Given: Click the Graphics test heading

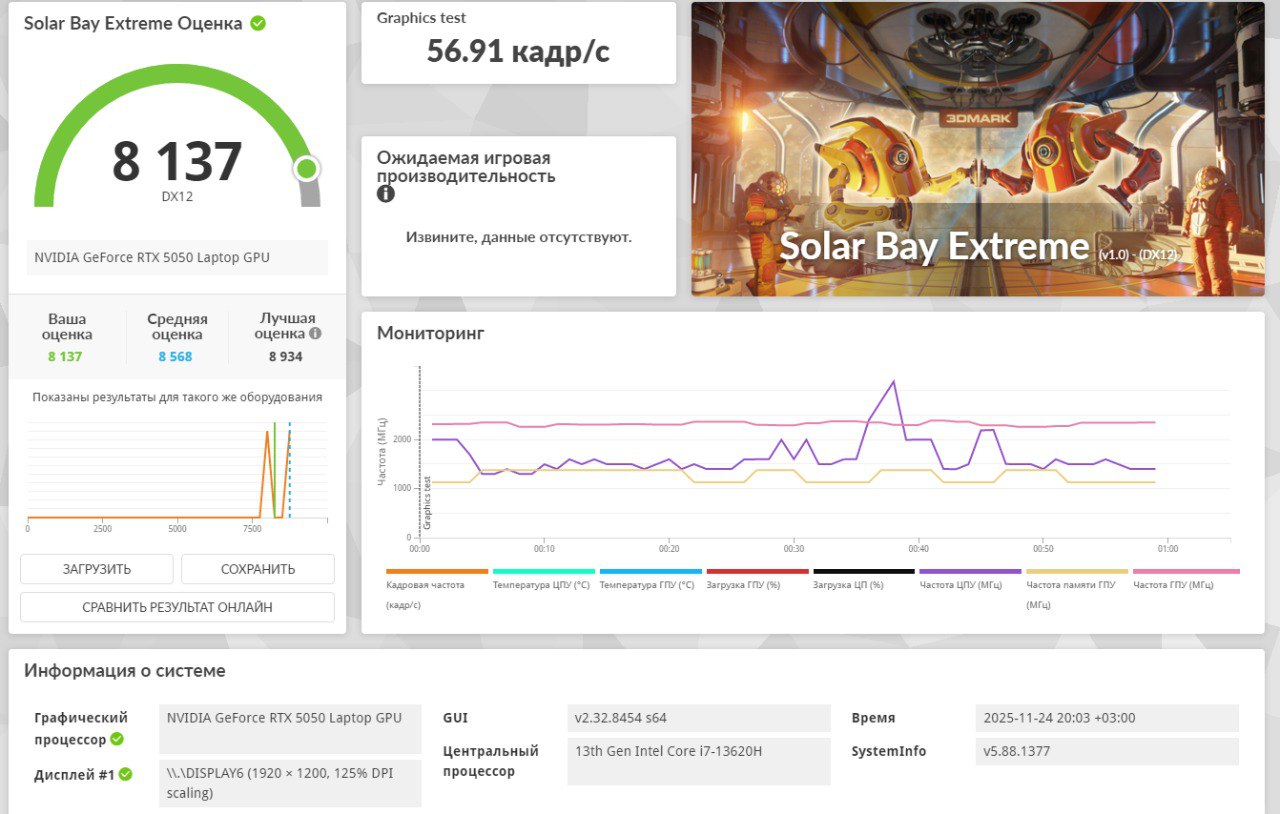Looking at the screenshot, I should (421, 18).
